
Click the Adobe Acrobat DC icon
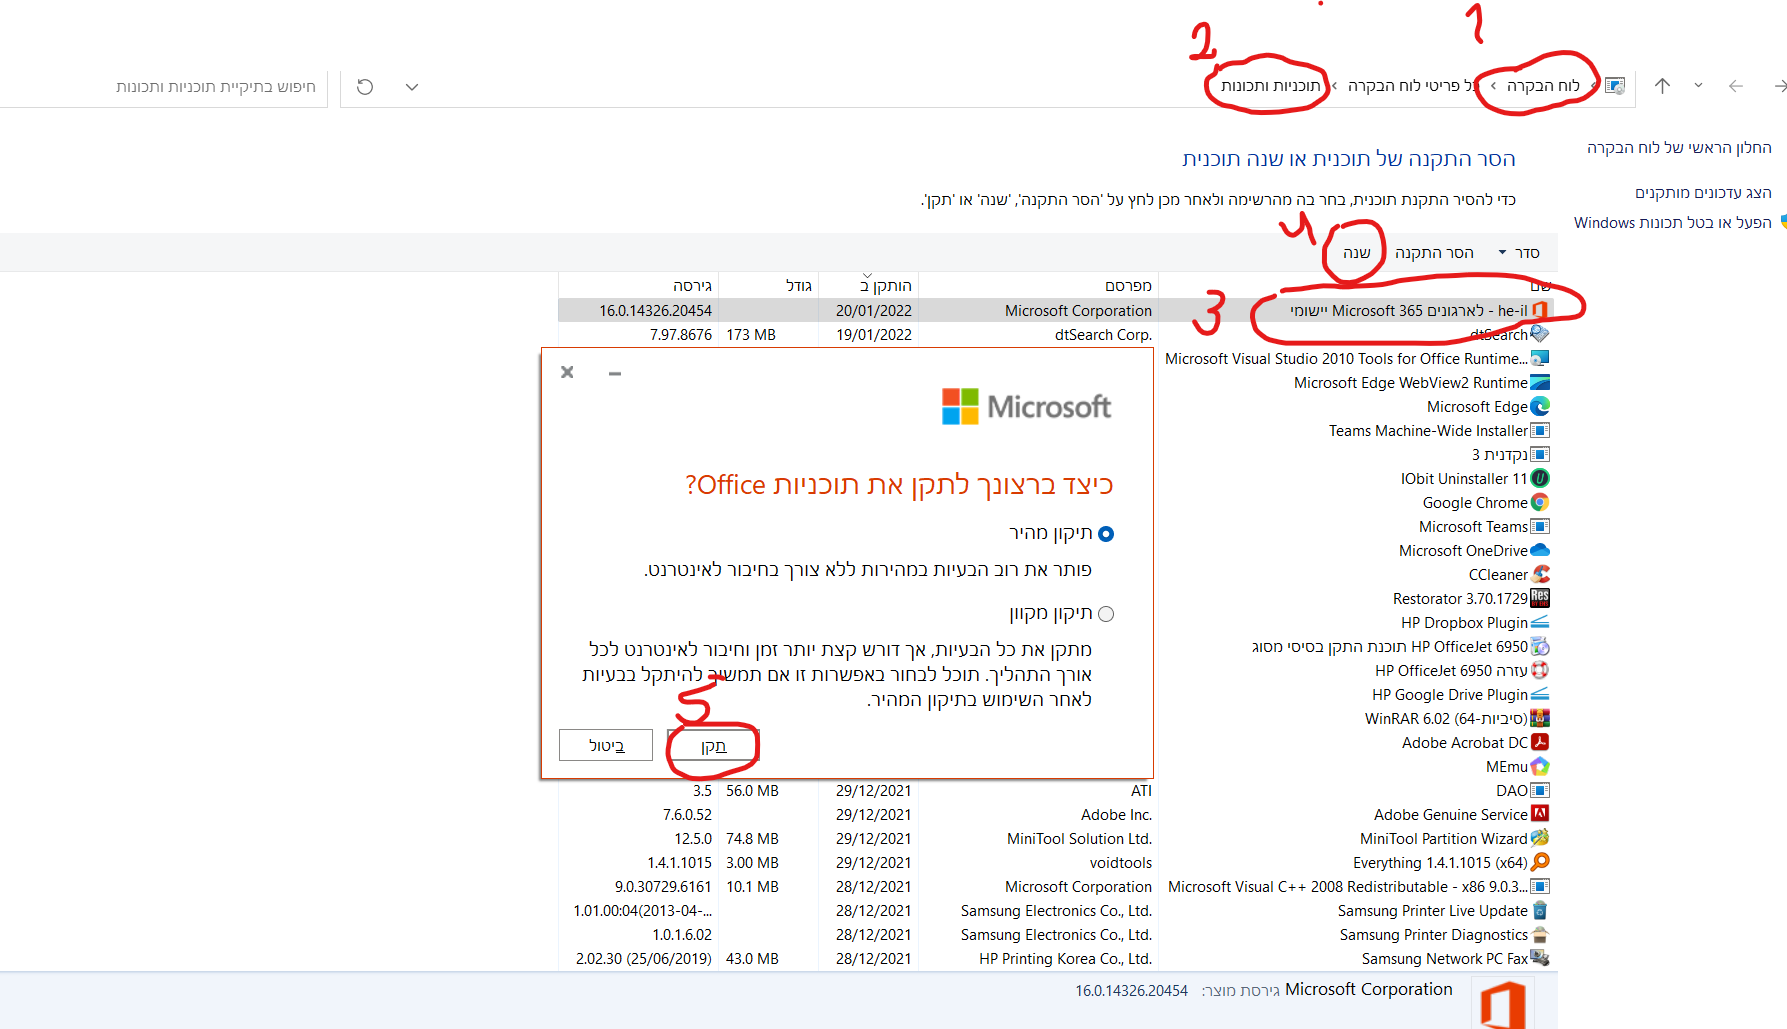point(1540,742)
